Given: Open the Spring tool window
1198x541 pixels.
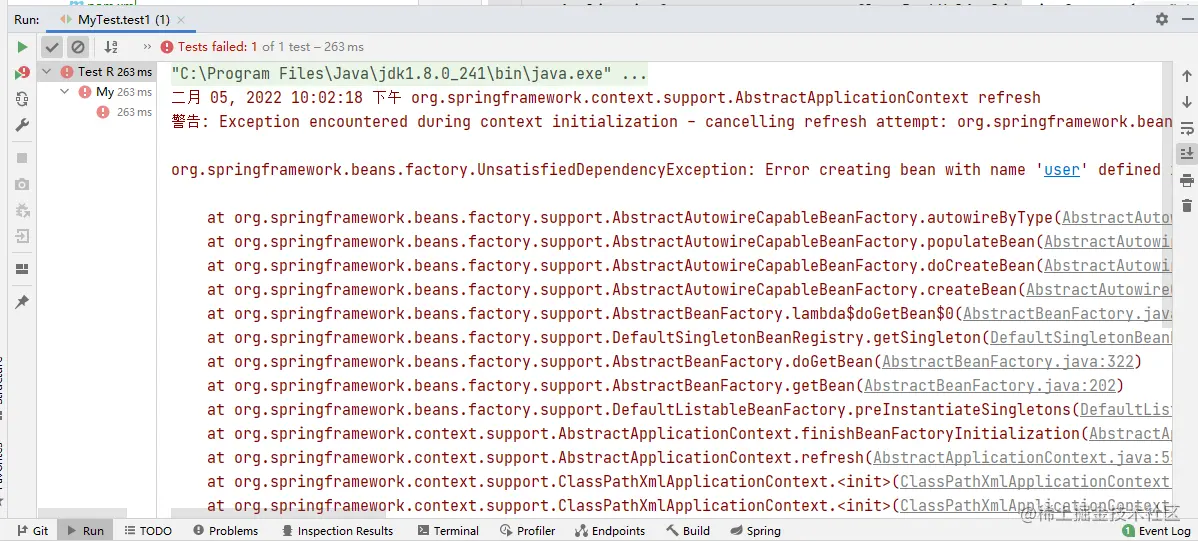Looking at the screenshot, I should [755, 530].
